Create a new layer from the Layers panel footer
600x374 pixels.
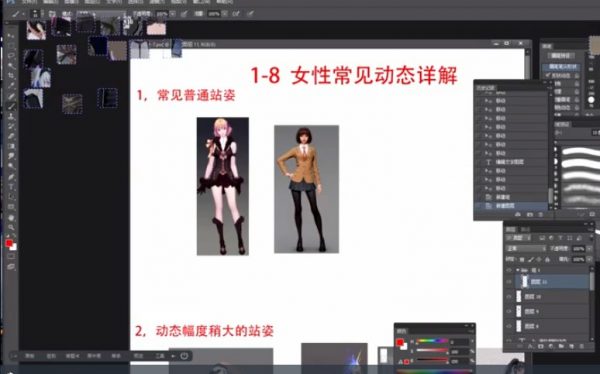point(571,346)
